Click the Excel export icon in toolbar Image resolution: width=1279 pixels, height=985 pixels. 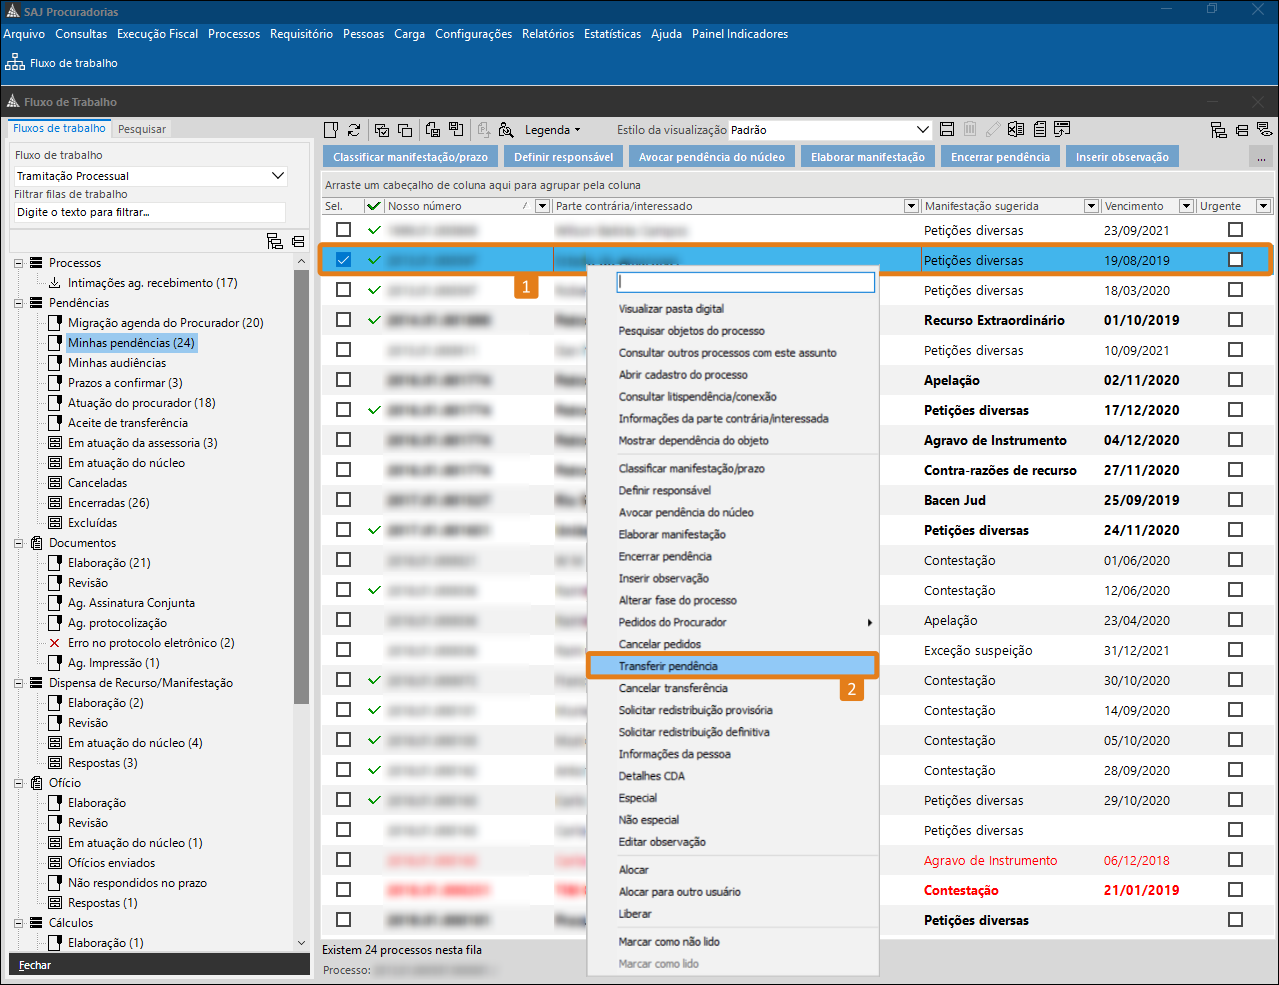1016,130
